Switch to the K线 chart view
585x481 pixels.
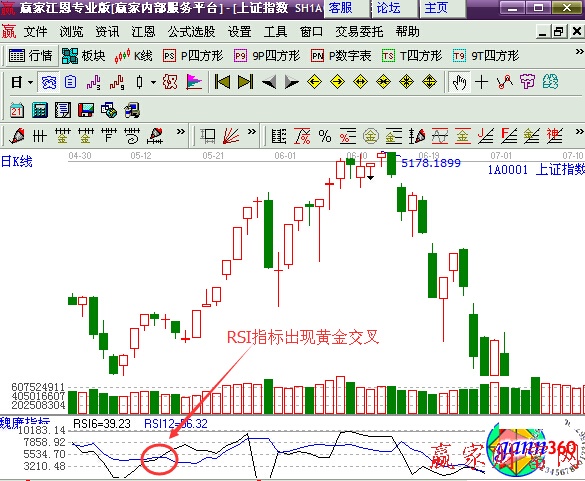(x=134, y=56)
